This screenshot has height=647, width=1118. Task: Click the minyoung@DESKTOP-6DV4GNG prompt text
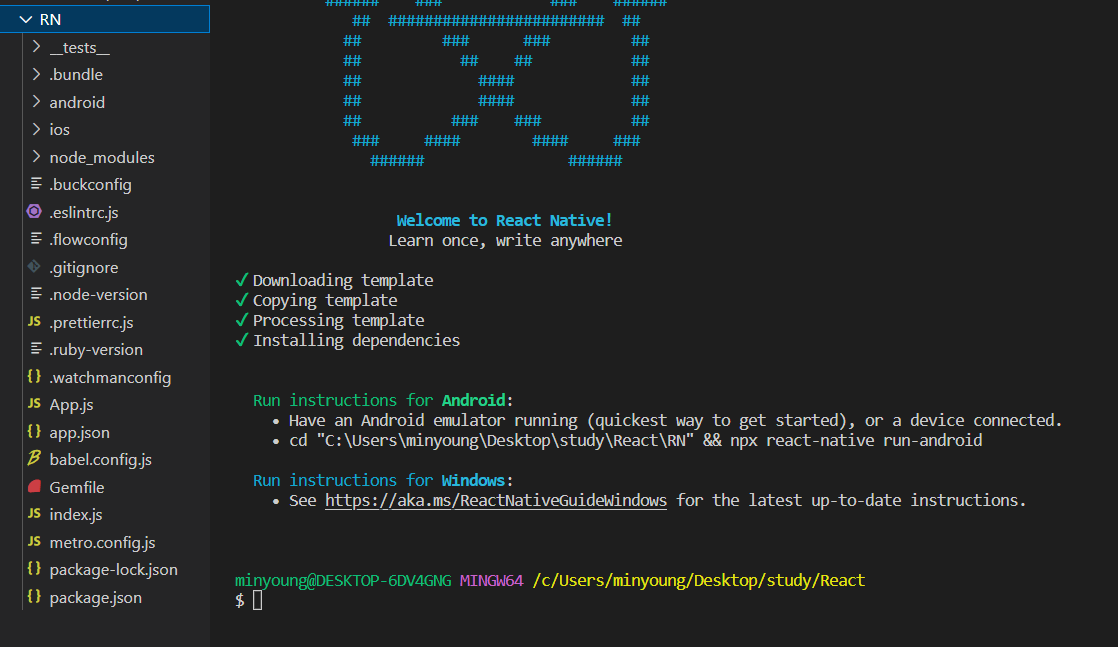point(343,581)
